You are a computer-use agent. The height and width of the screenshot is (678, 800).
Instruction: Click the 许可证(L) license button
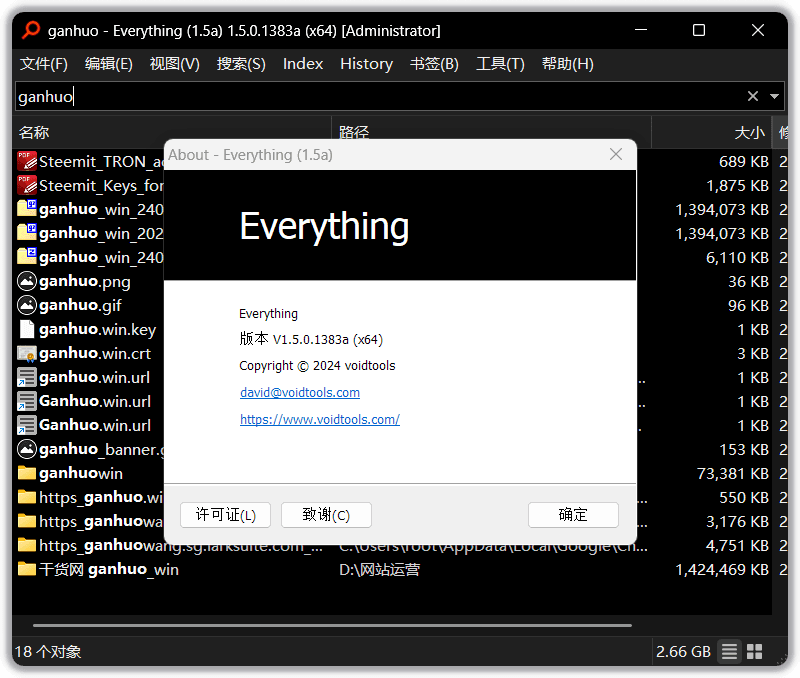pyautogui.click(x=226, y=515)
